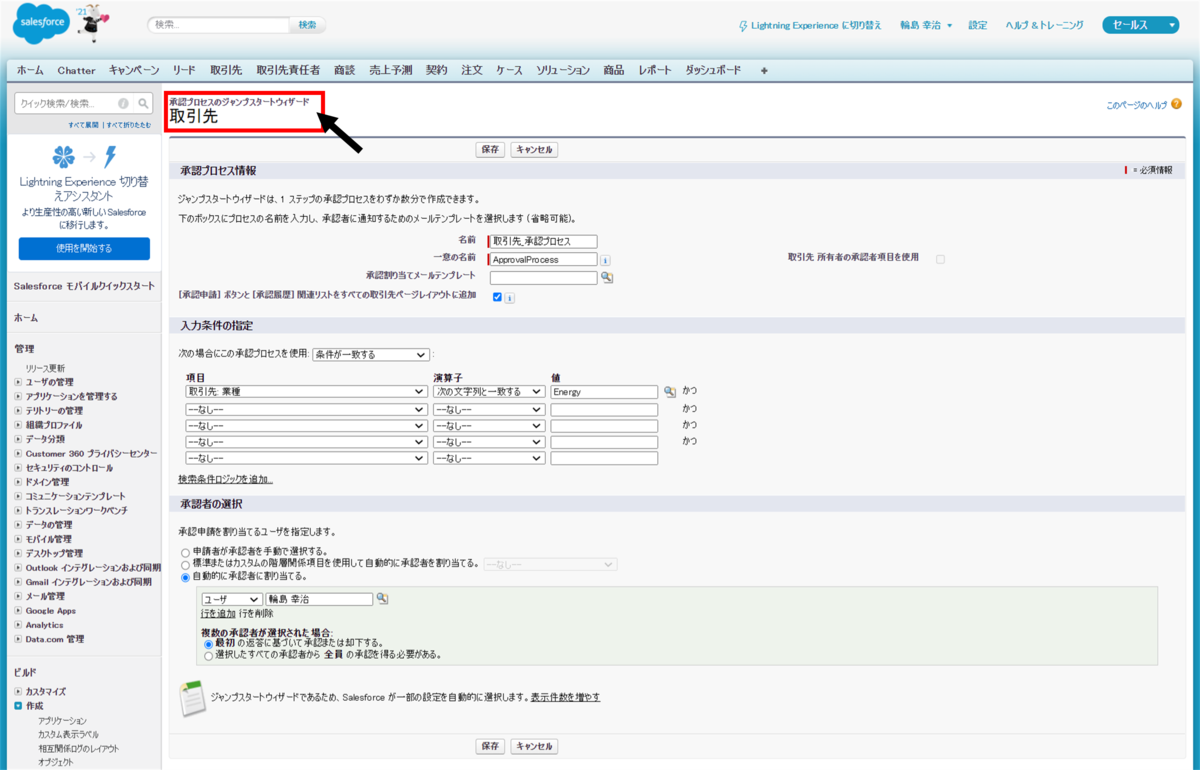
Task: Collapse the 作成 node under ビルド
Action: (18, 706)
